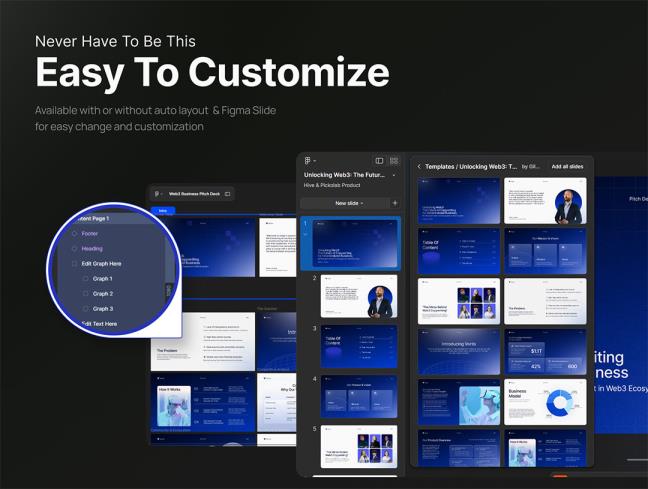Choose the Business Model donut chart template
648x489 pixels.
coord(545,402)
